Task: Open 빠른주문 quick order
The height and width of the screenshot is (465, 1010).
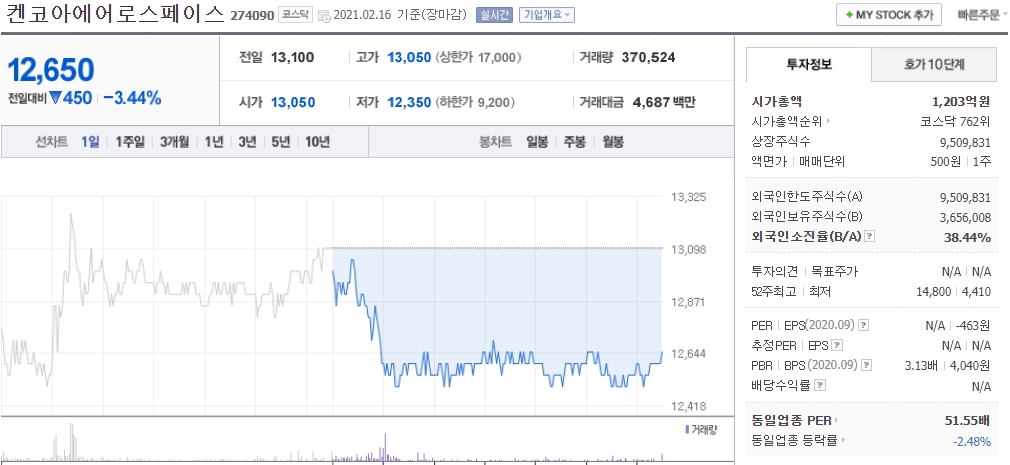Action: (x=980, y=15)
